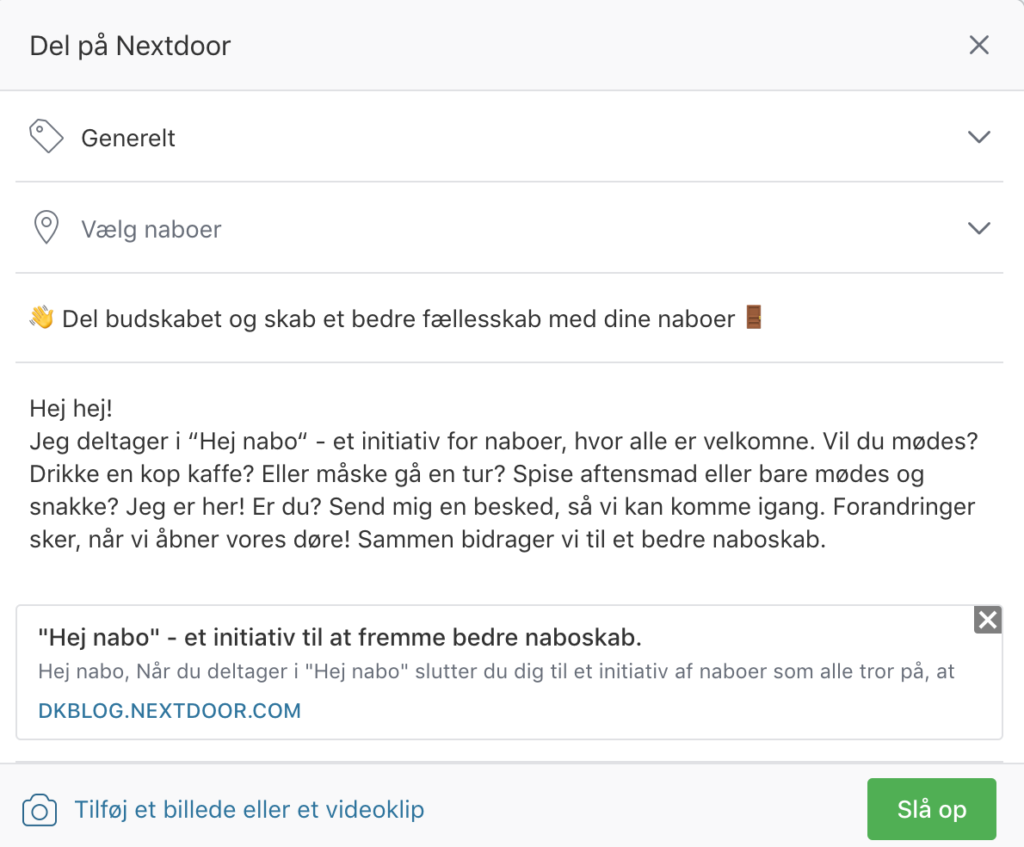This screenshot has width=1024, height=847.
Task: Click the Slå op button
Action: 931,809
